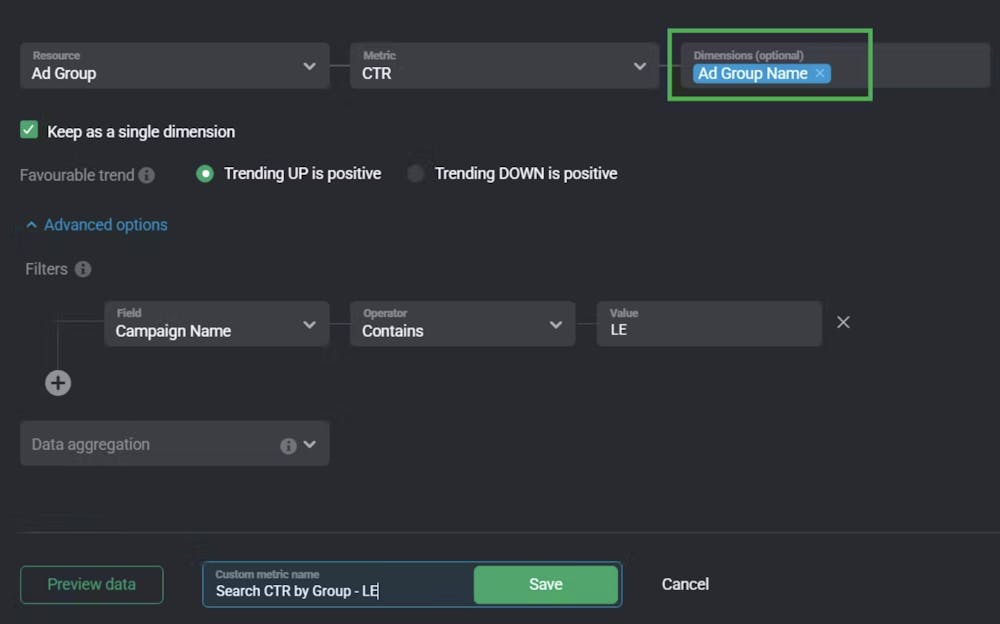Collapse the Advanced options section
Screen dimensions: 1000x624
pos(95,224)
